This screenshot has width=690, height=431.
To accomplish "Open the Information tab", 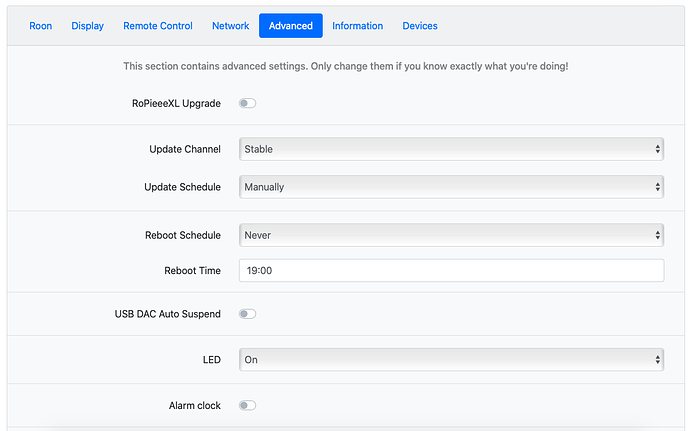I will [x=357, y=26].
